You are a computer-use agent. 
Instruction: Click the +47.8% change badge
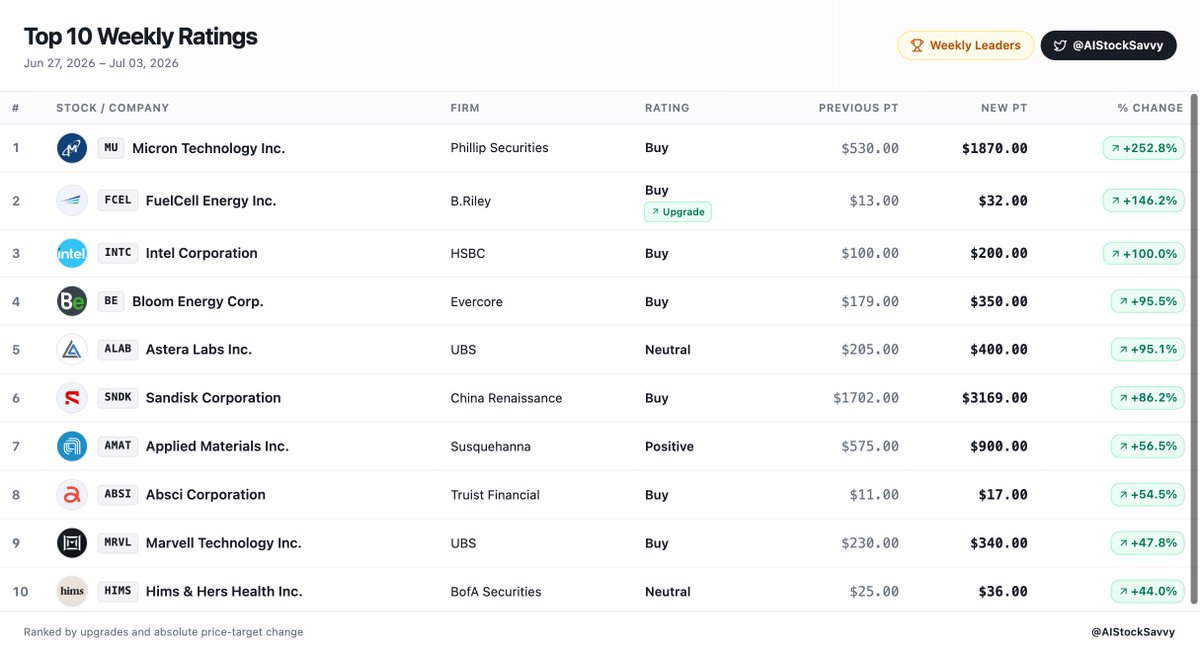click(1147, 543)
